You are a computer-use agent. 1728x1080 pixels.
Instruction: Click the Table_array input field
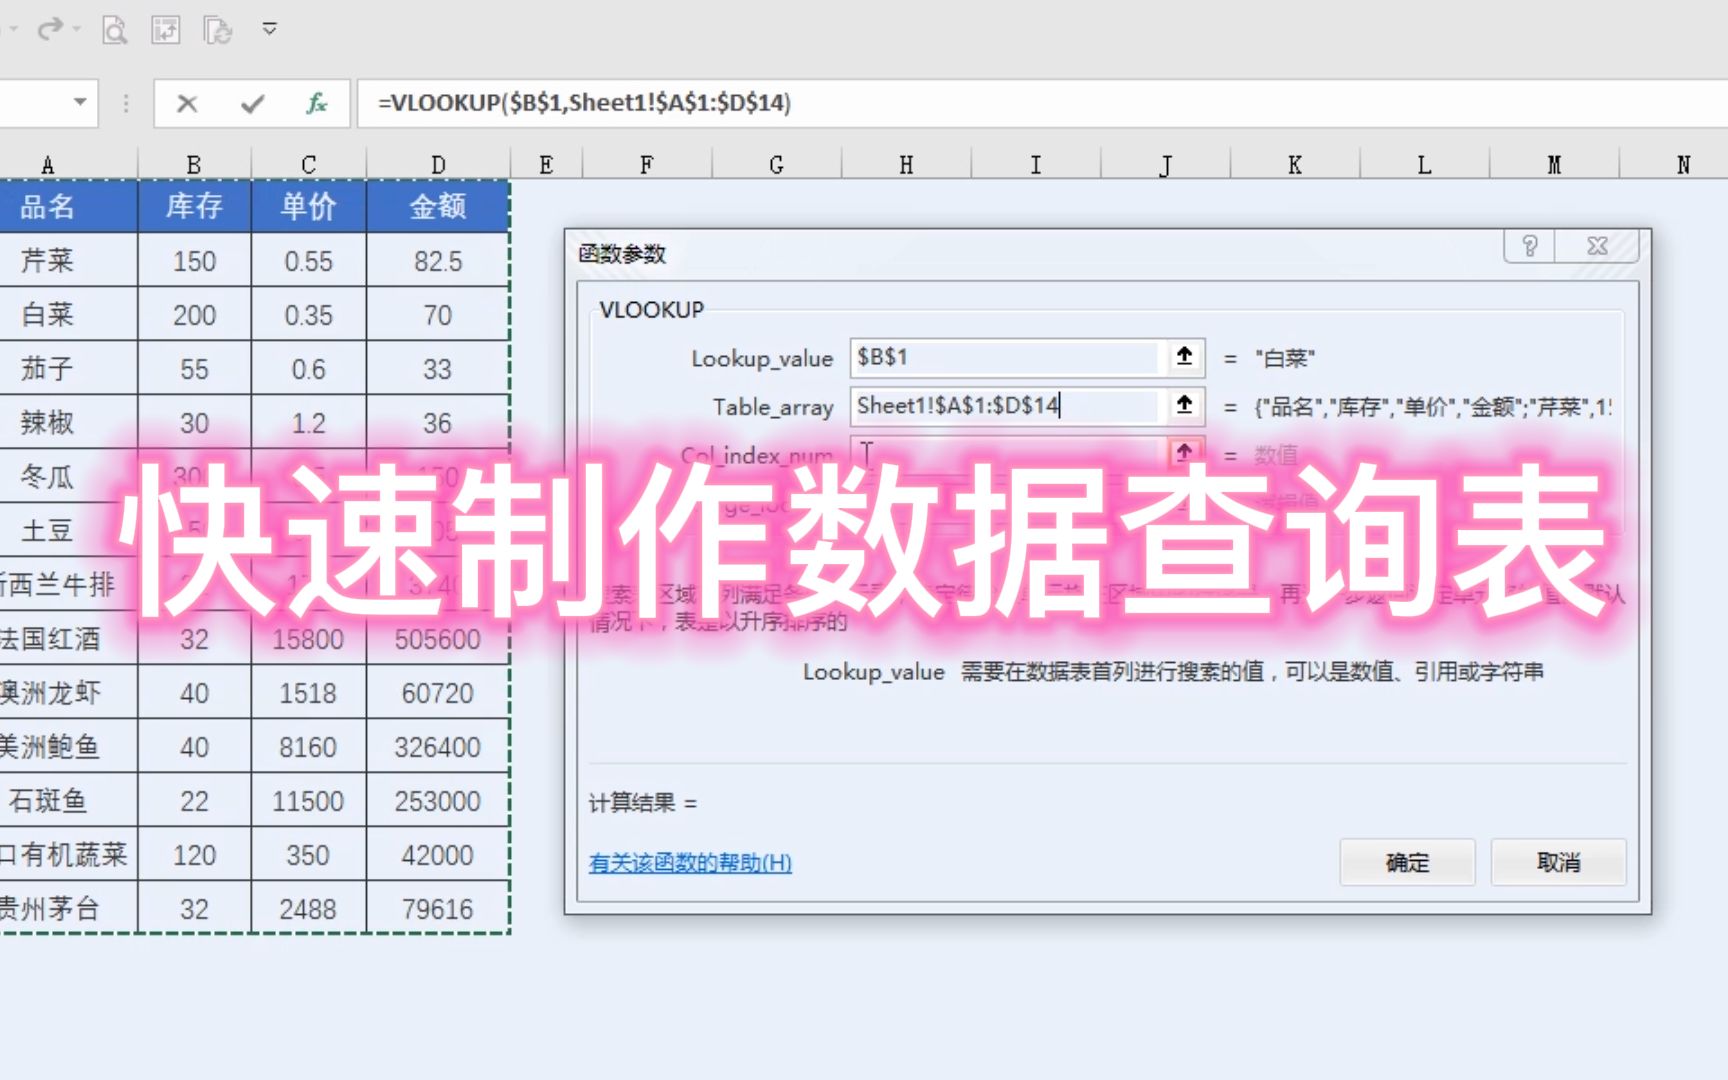pos(1006,405)
